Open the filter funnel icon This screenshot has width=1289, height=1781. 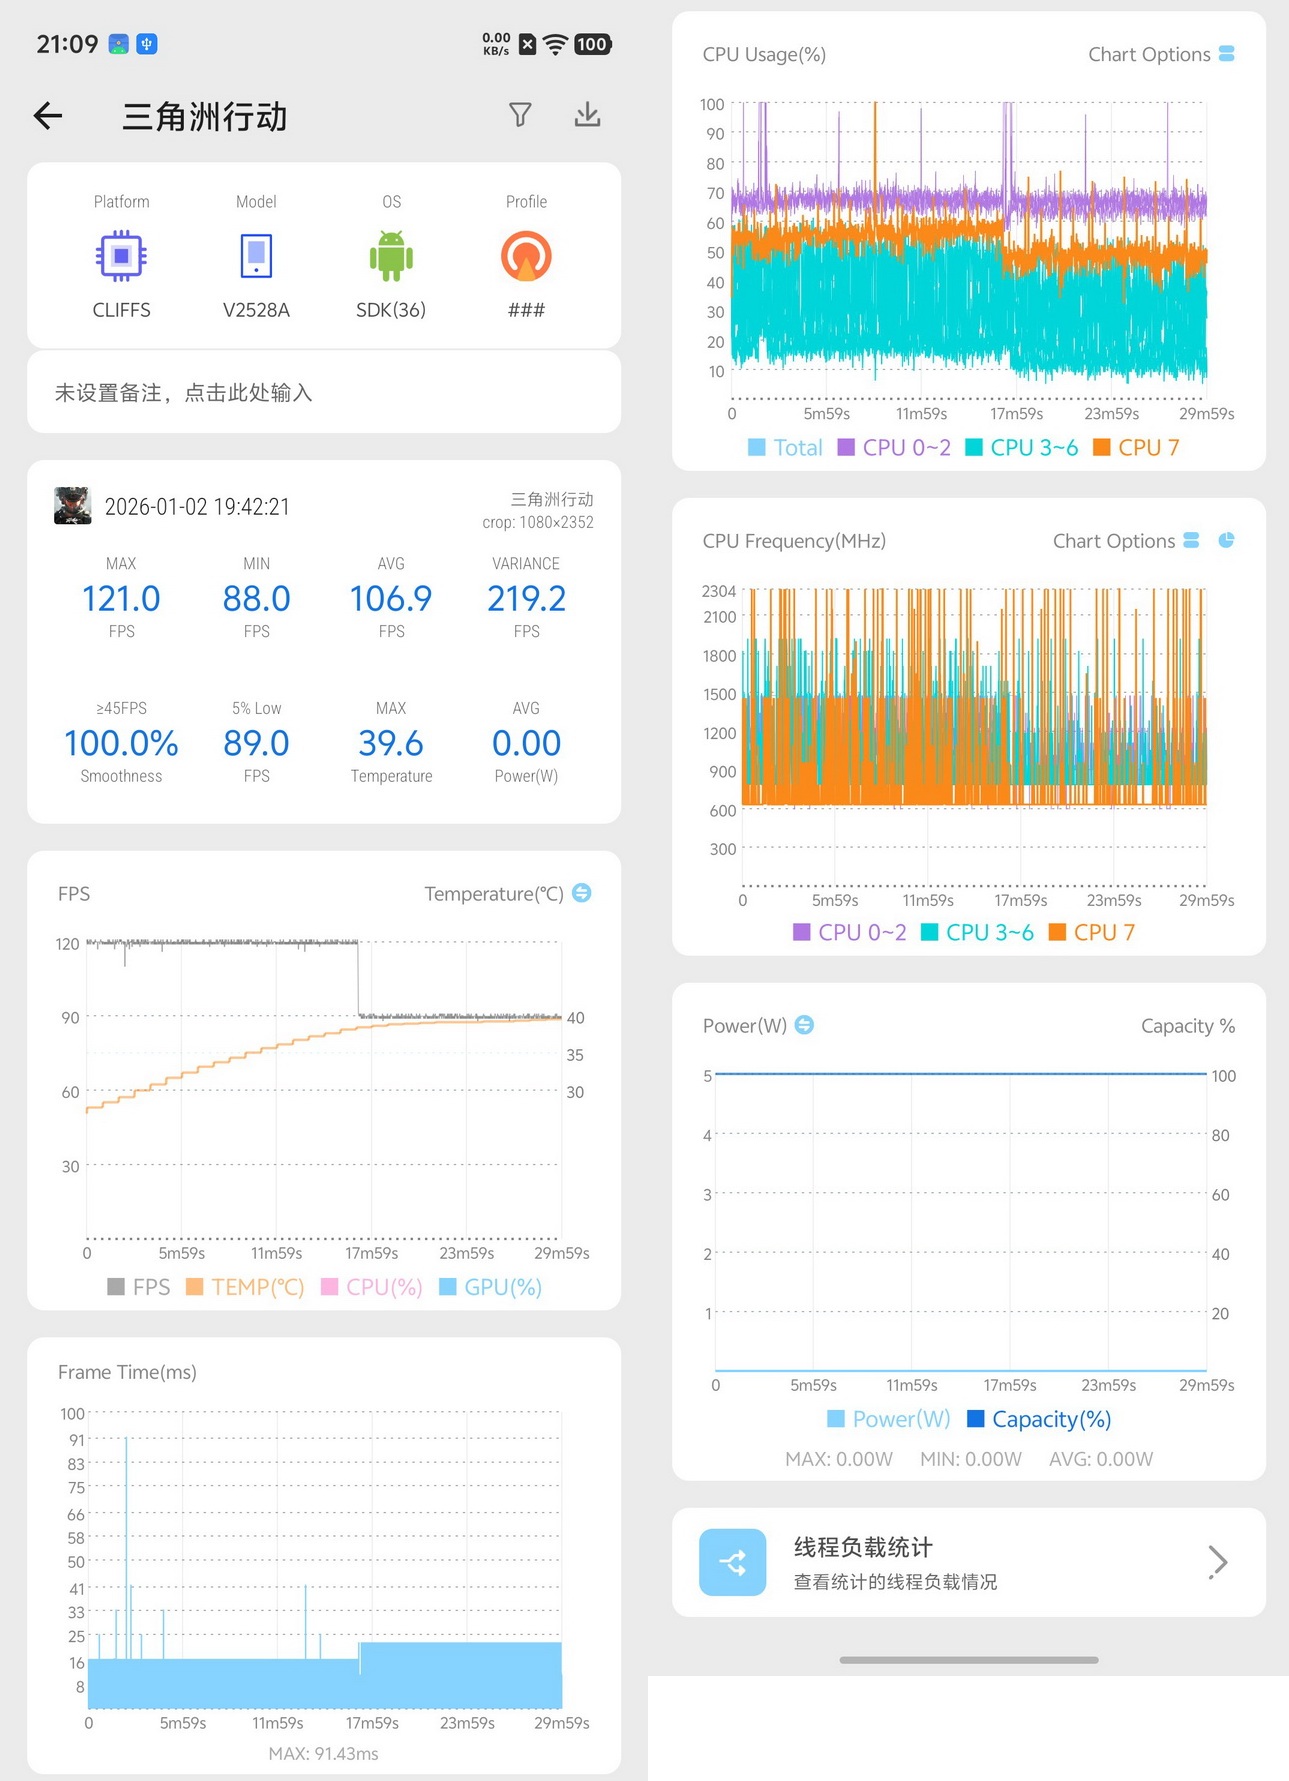(x=520, y=115)
